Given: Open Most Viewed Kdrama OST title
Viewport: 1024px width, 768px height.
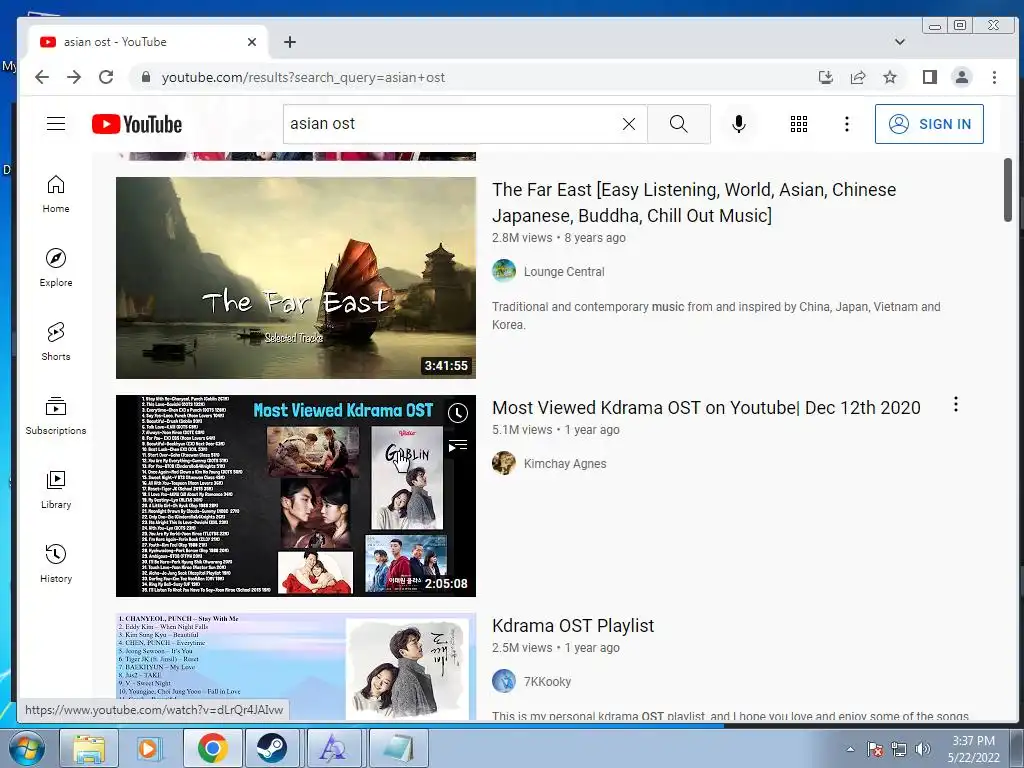Looking at the screenshot, I should [706, 408].
